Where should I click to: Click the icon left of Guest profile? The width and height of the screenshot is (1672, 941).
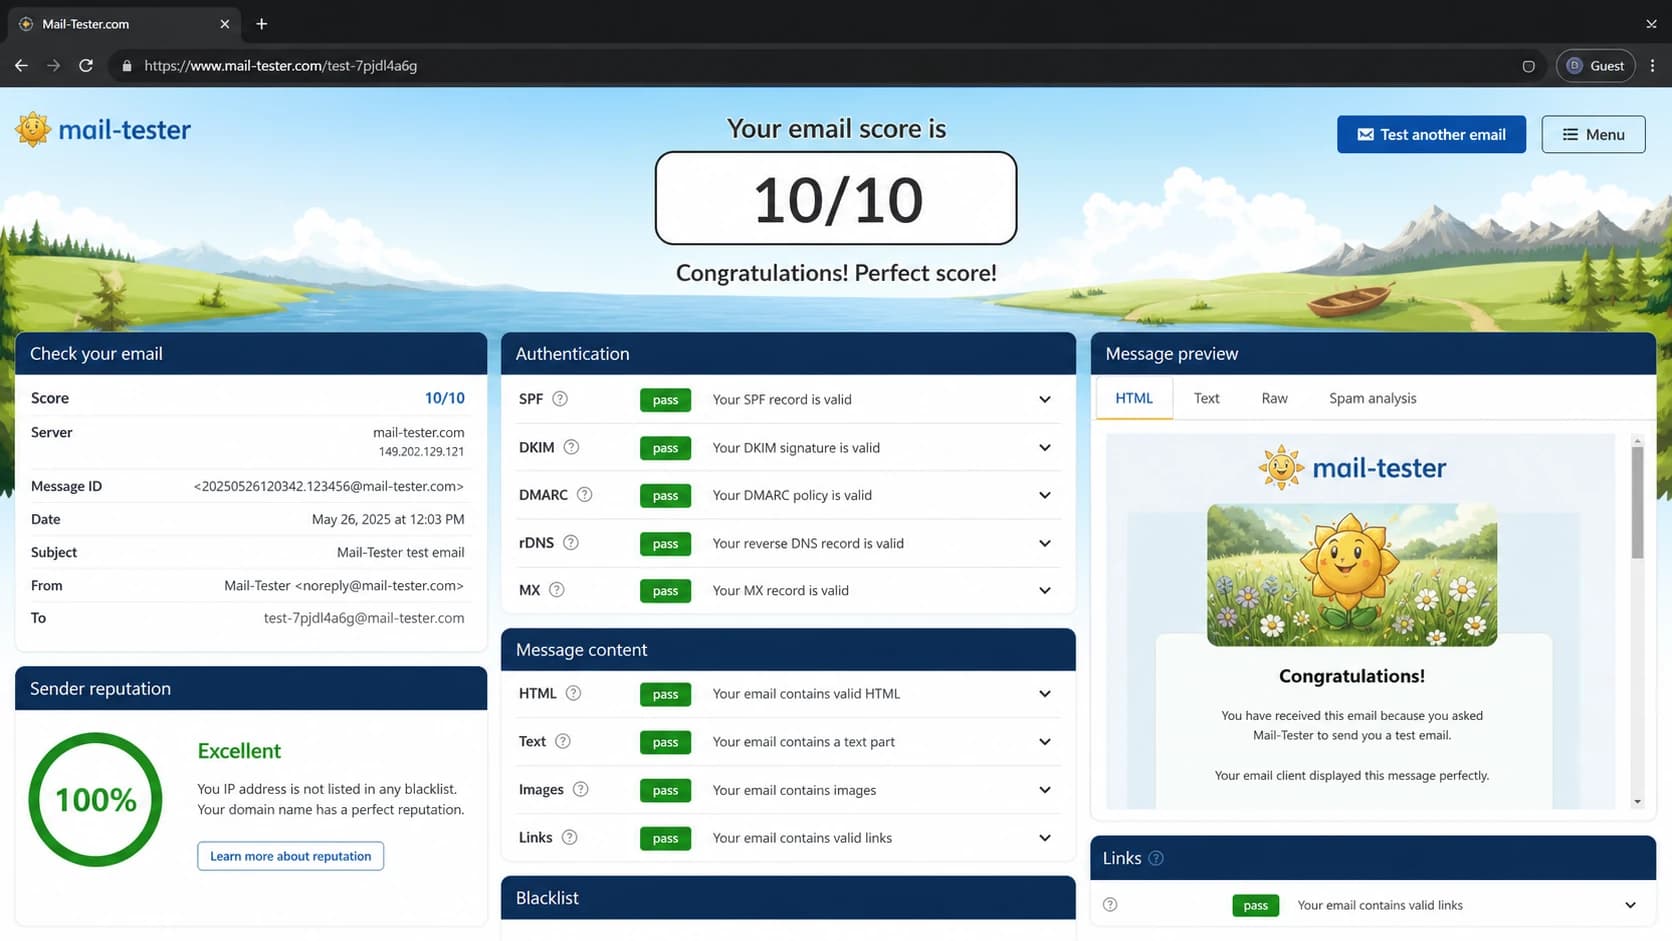coord(1528,66)
